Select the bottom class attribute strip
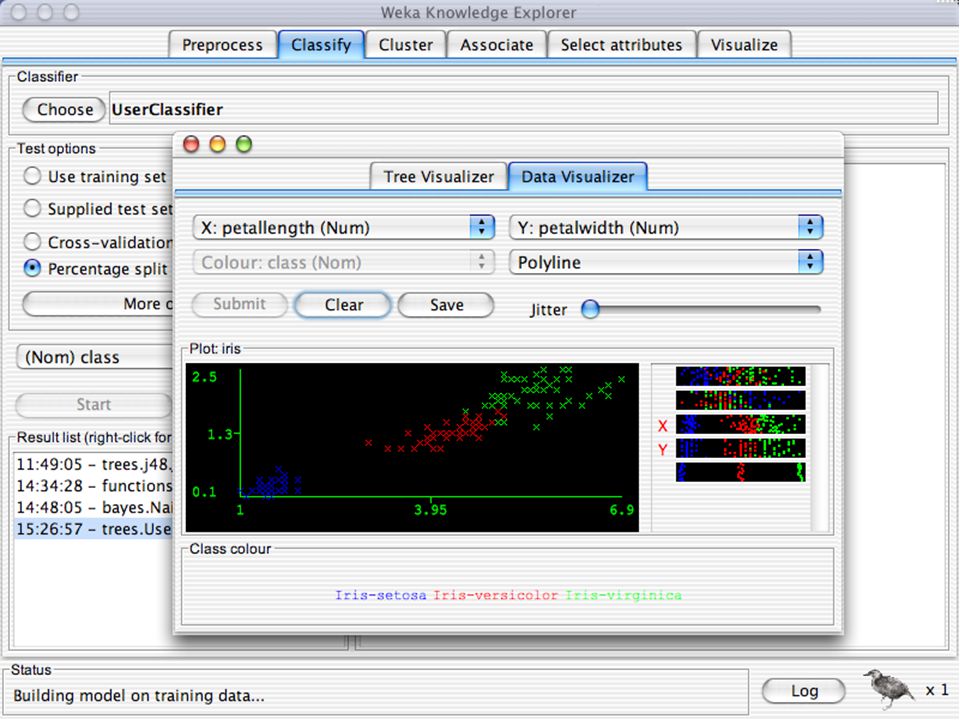 (x=740, y=472)
